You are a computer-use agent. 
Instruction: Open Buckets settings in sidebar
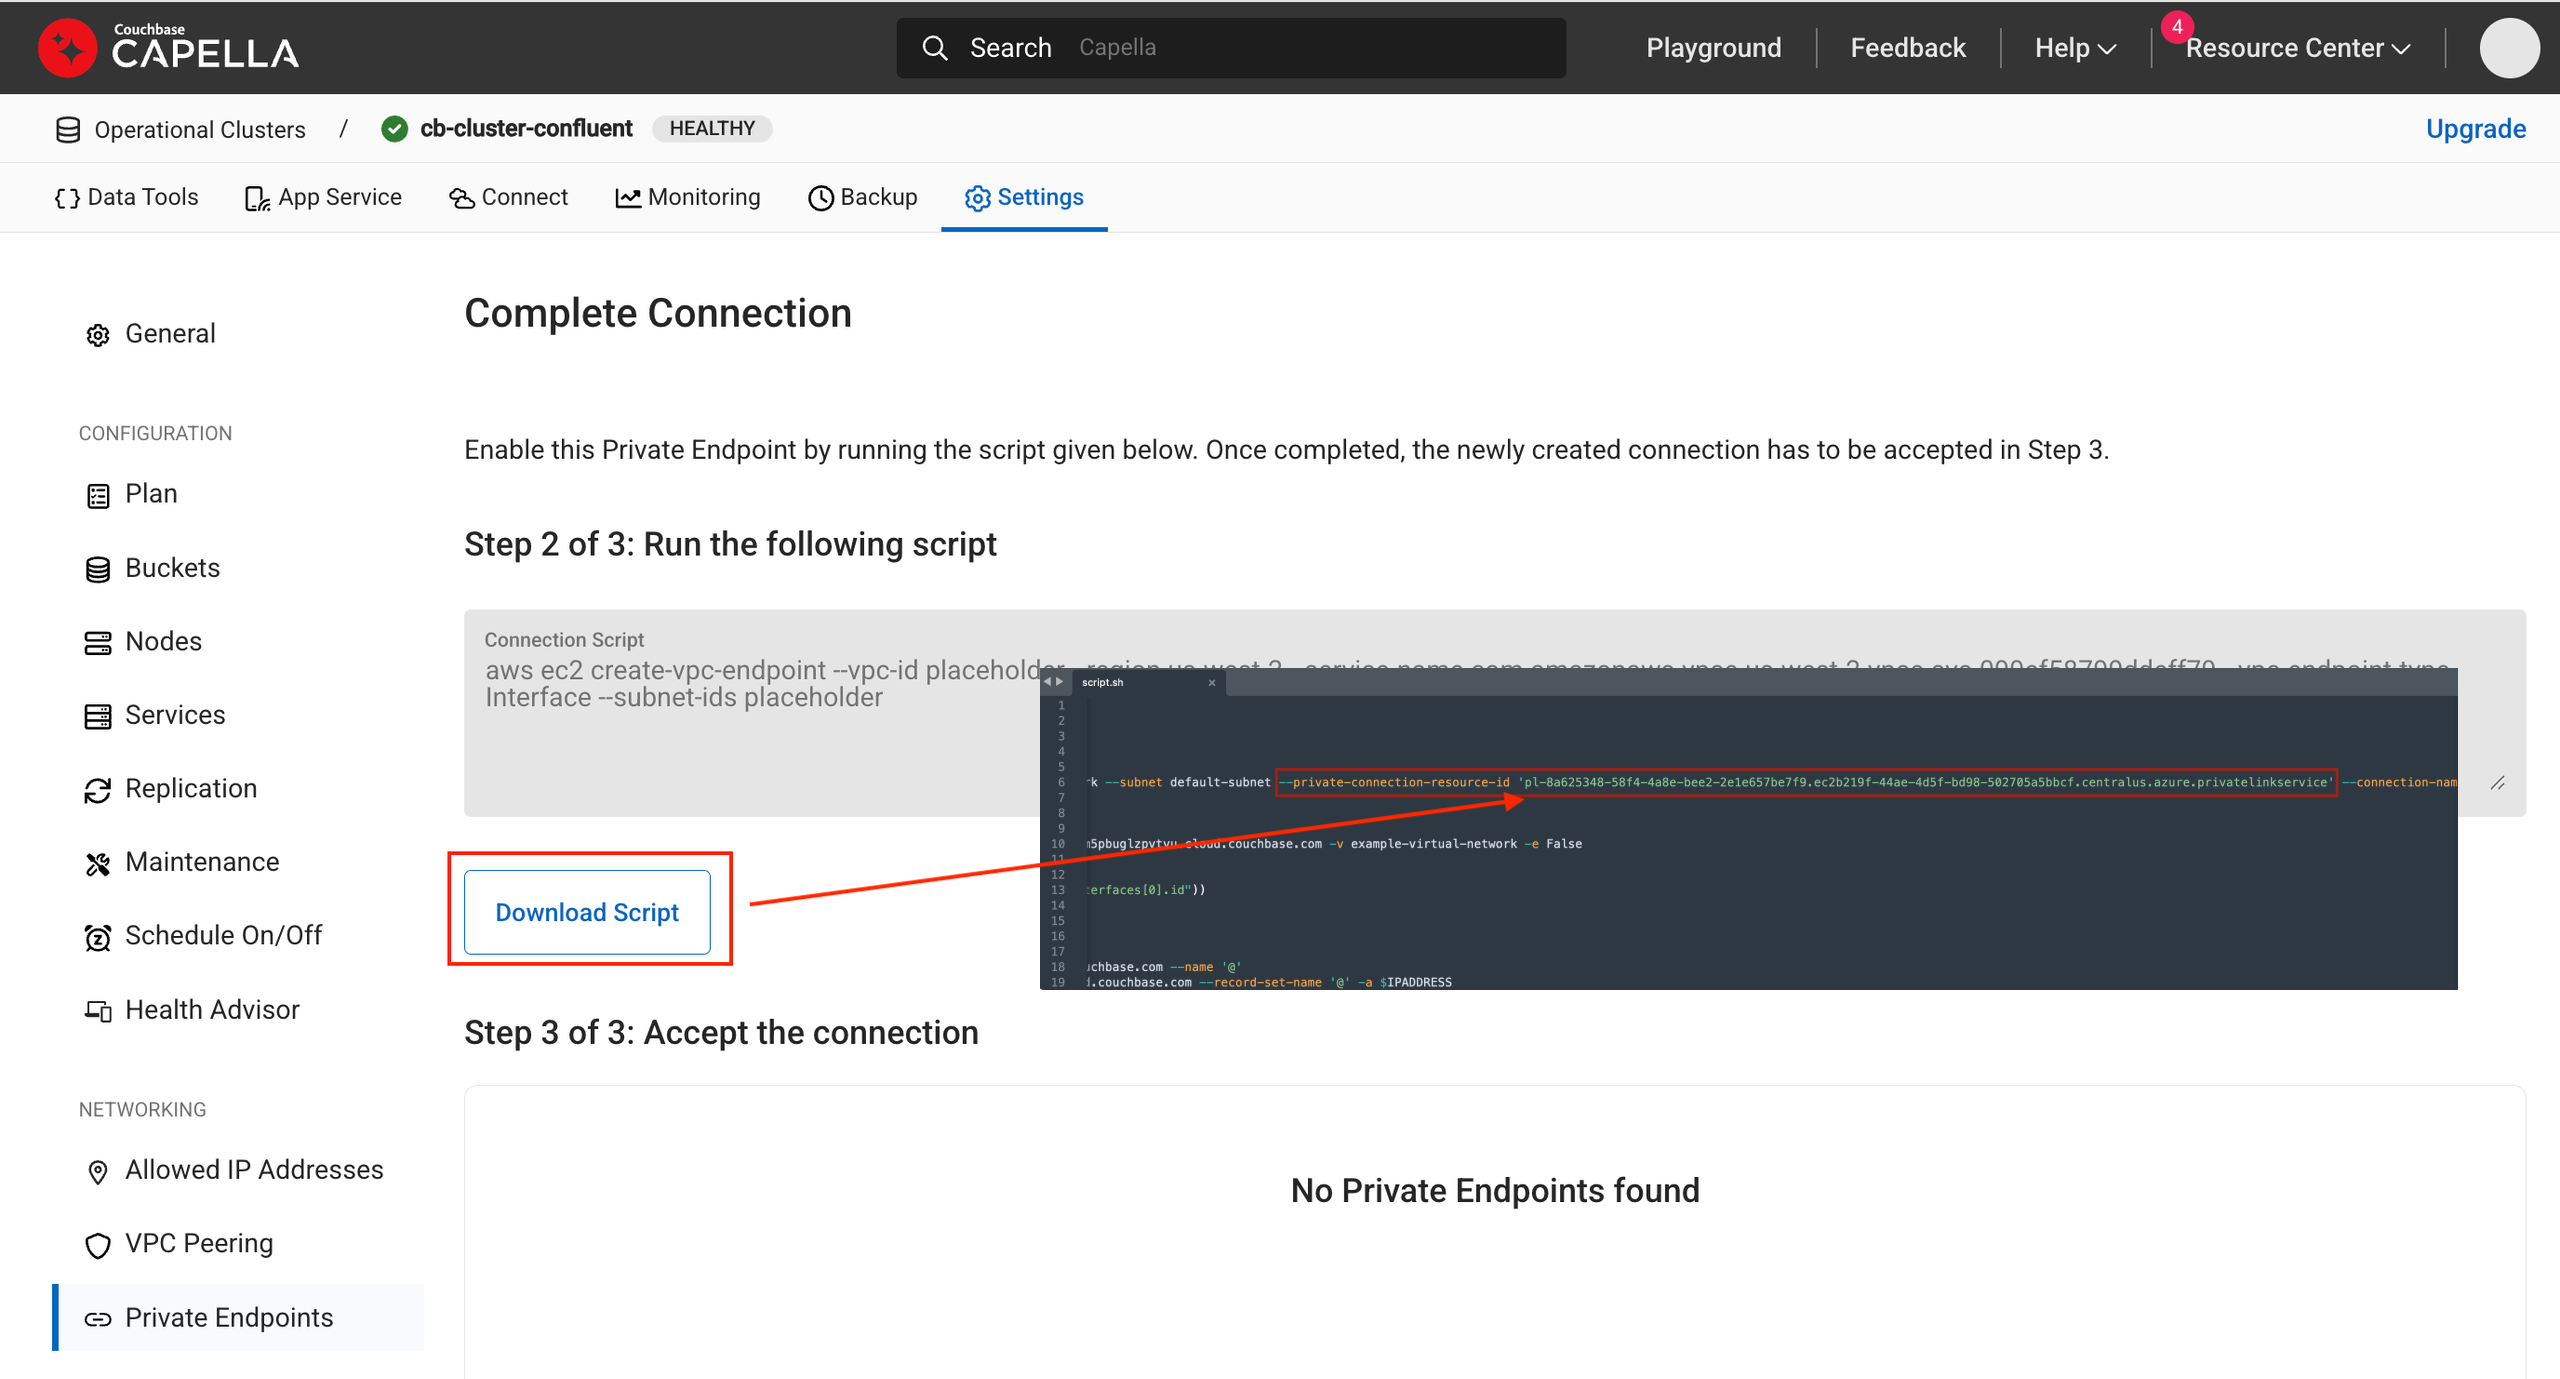[x=172, y=568]
